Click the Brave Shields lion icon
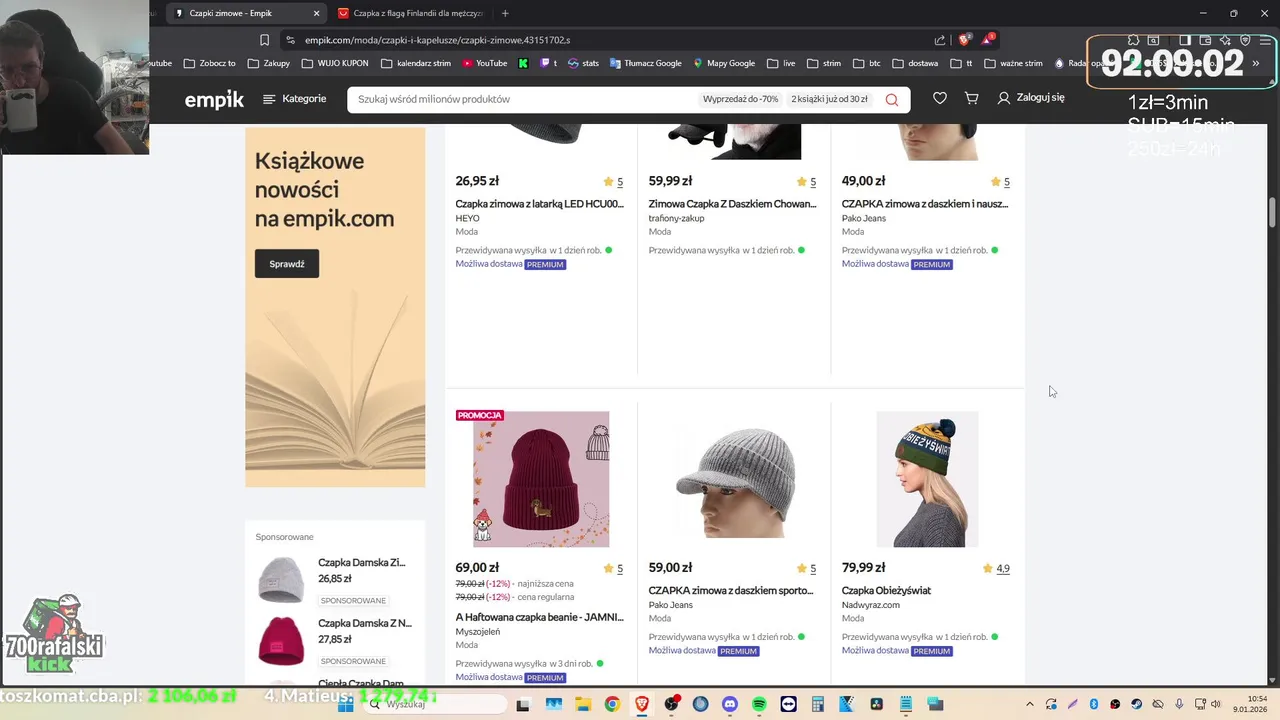Screen dimensions: 1280x720 pyautogui.click(x=964, y=40)
